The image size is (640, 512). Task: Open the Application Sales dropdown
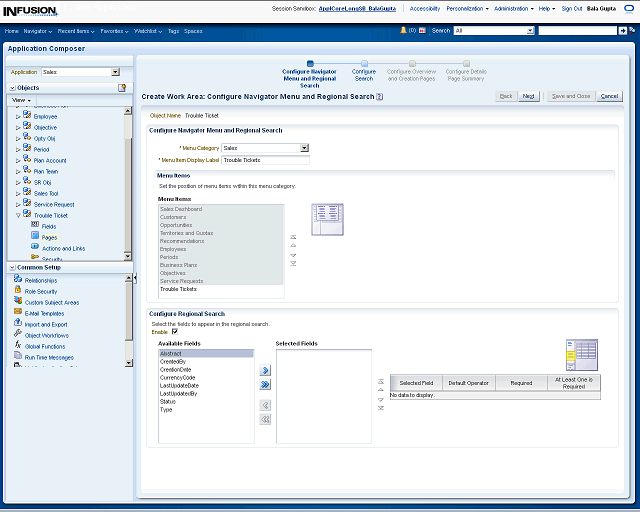[x=115, y=72]
